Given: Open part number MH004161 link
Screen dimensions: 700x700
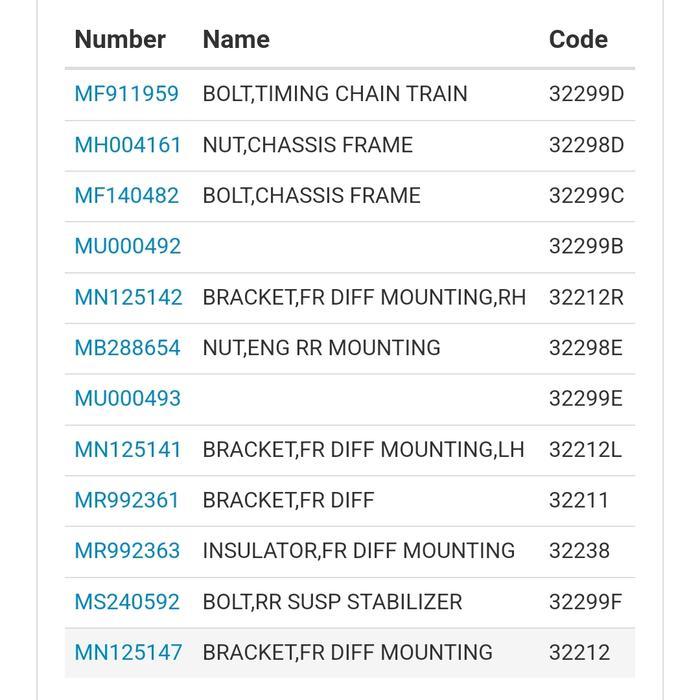Looking at the screenshot, I should (x=128, y=145).
